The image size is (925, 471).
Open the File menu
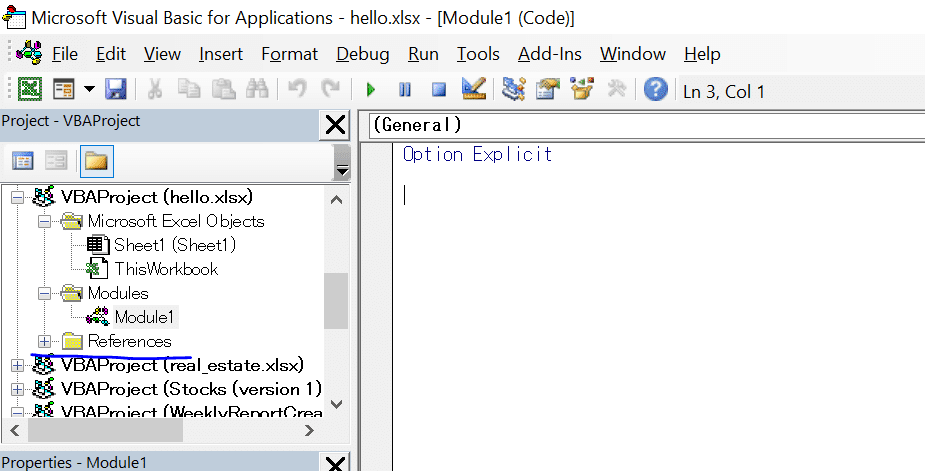coord(65,54)
